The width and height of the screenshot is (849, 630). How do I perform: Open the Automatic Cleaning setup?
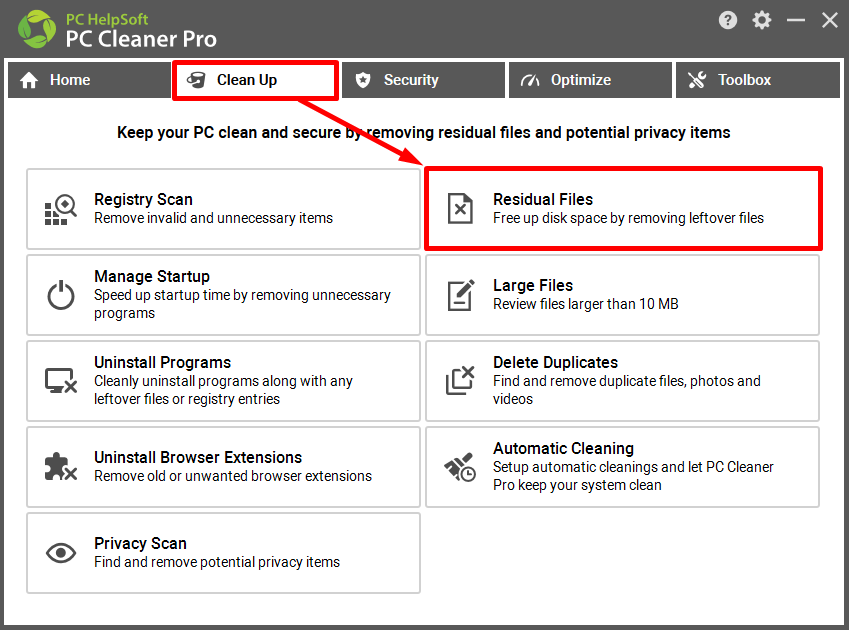pos(623,467)
